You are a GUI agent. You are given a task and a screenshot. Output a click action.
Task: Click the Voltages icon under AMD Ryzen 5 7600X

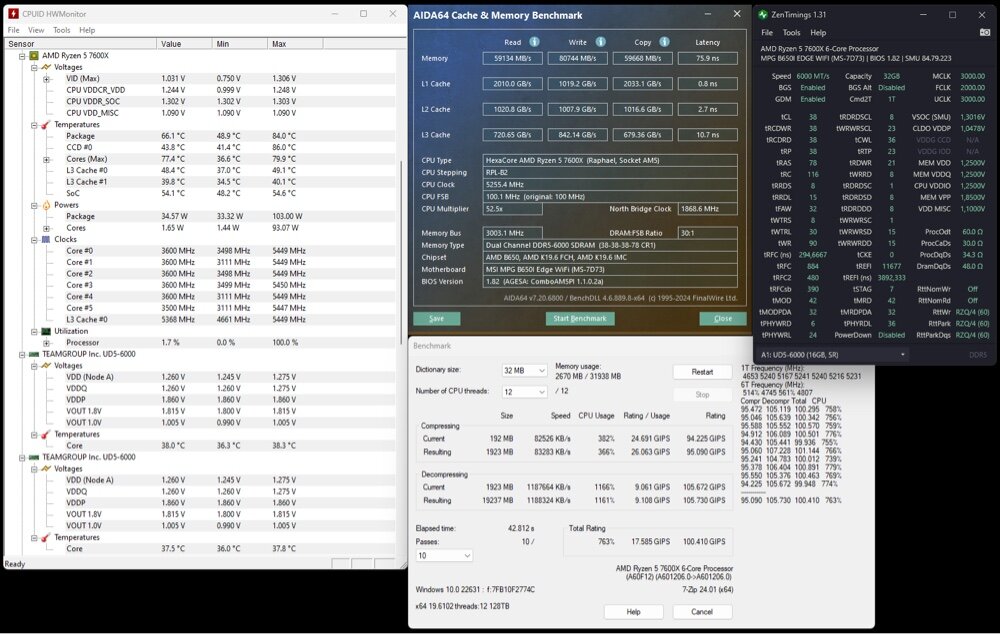pyautogui.click(x=46, y=67)
